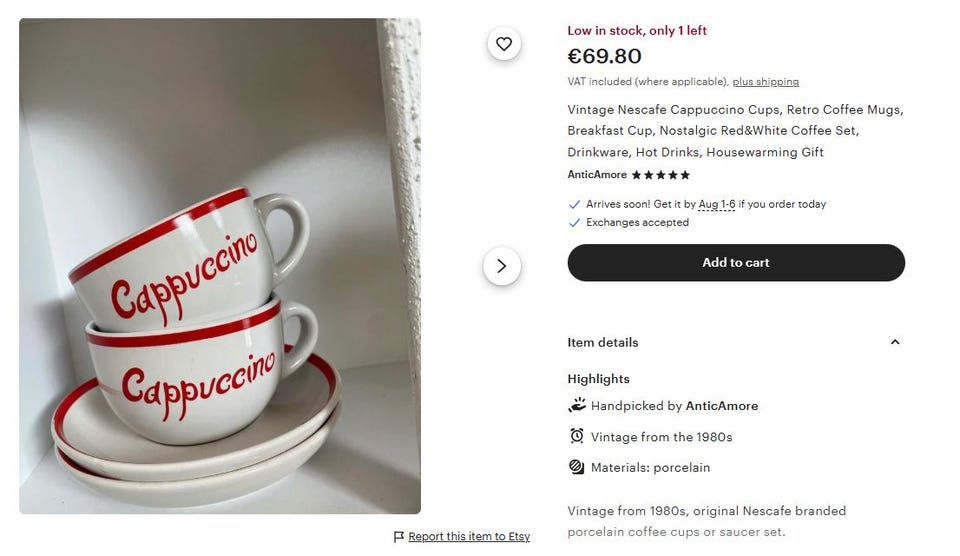This screenshot has width=960, height=556.
Task: Click the materials icon beside porcelain
Action: tap(576, 467)
